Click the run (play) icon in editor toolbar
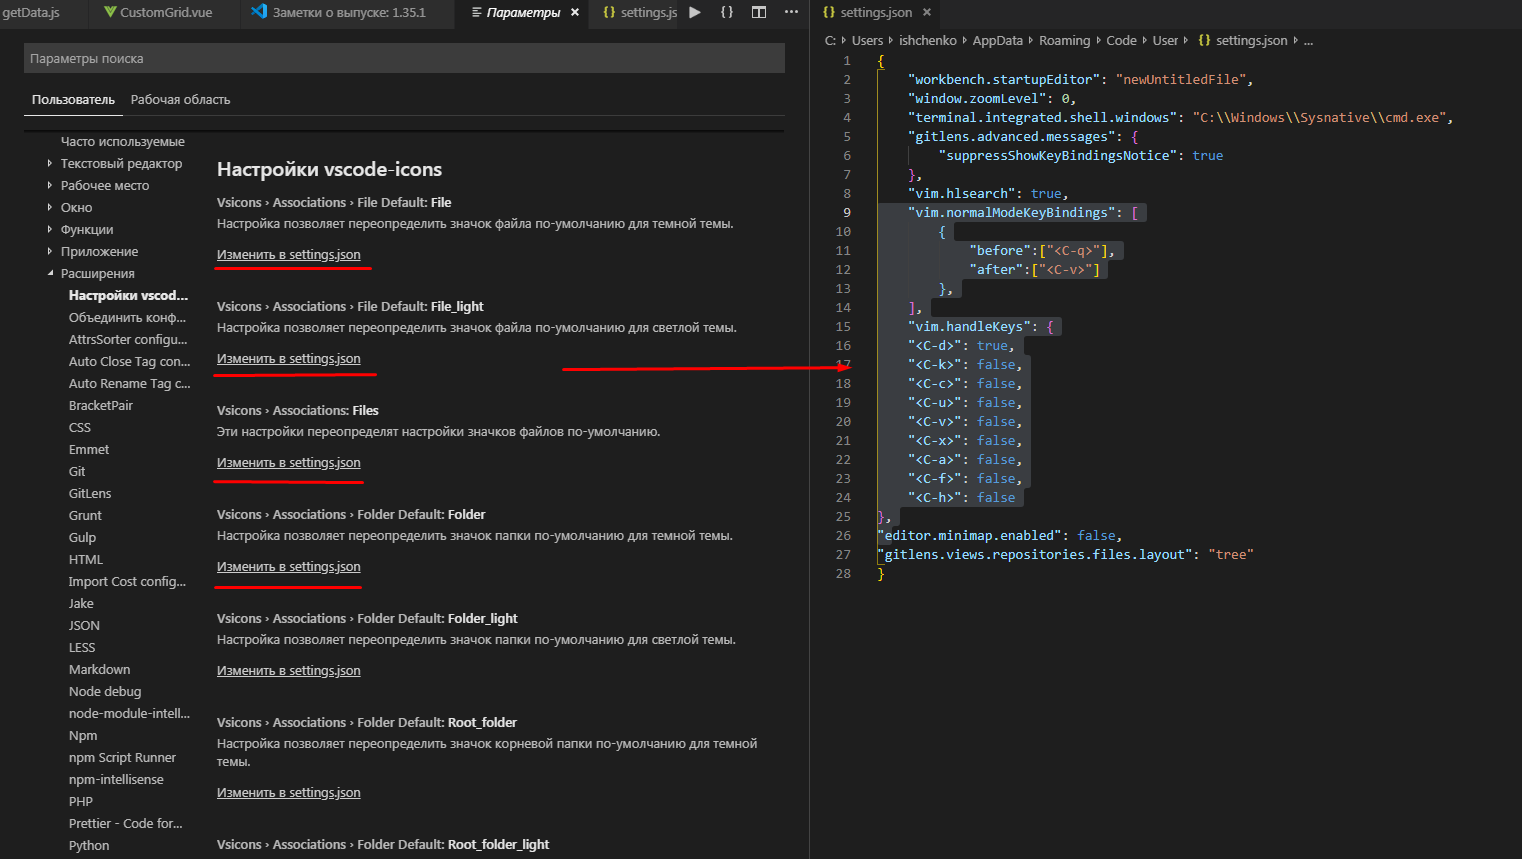Viewport: 1522px width, 859px height. [x=695, y=12]
